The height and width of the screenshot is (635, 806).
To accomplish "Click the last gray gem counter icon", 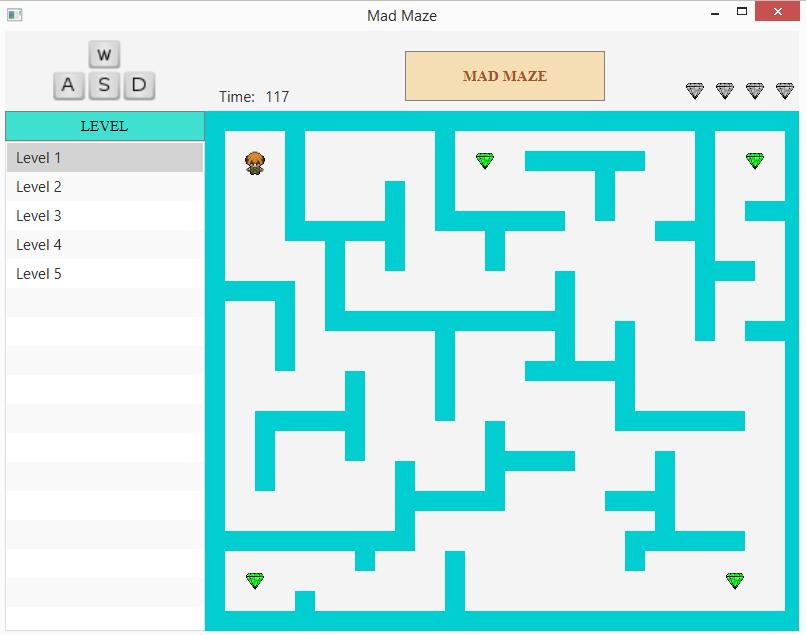I will [x=784, y=90].
